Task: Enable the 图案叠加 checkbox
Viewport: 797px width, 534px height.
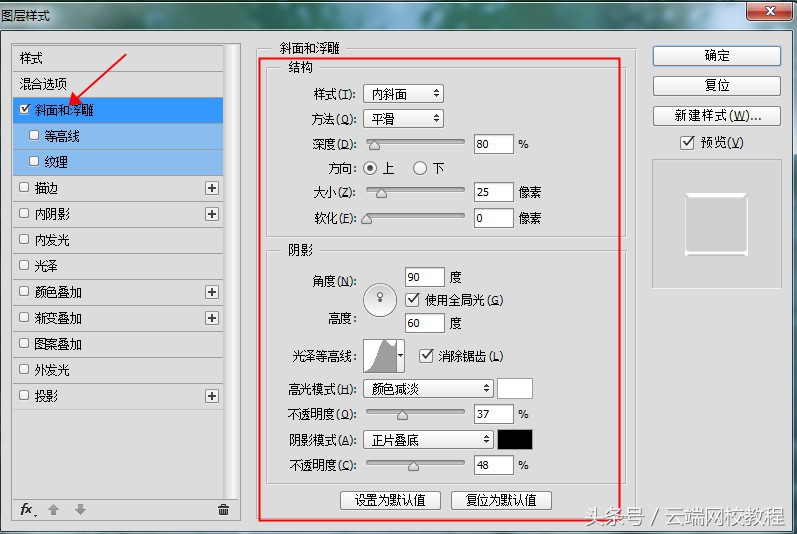Action: pyautogui.click(x=24, y=343)
